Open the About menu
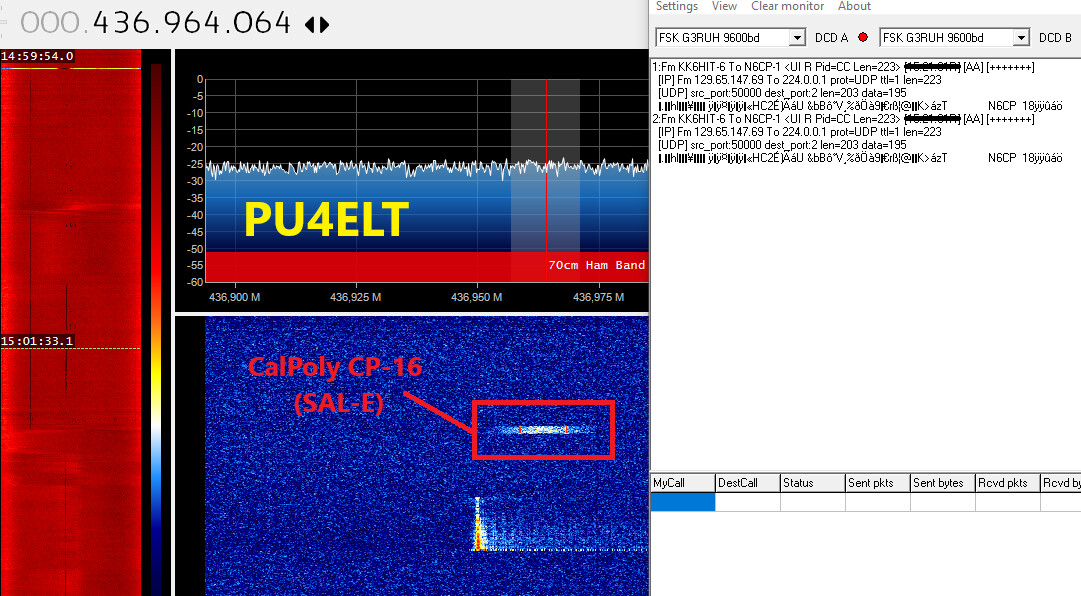Image resolution: width=1081 pixels, height=596 pixels. [854, 7]
